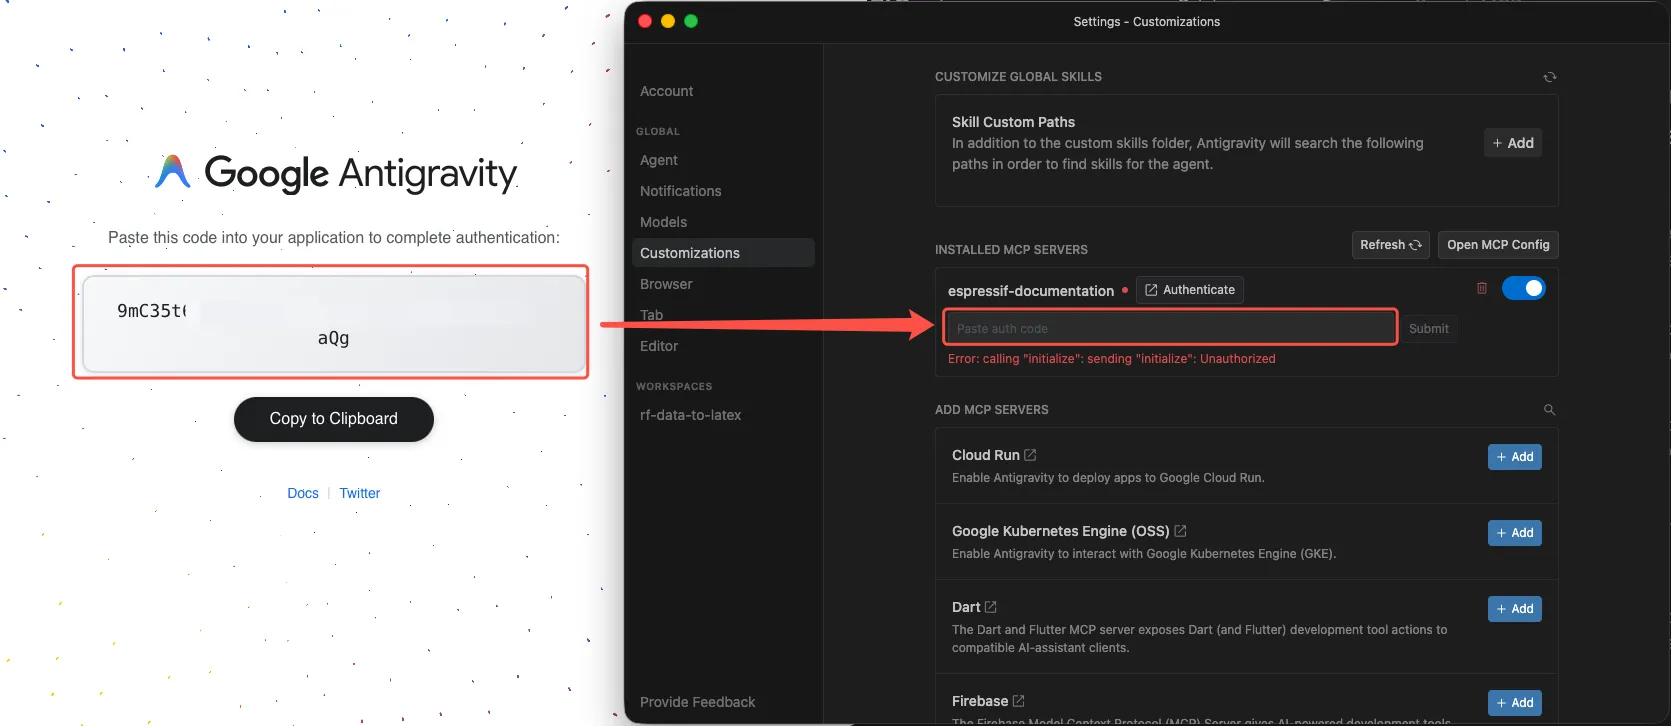This screenshot has height=726, width=1671.
Task: Open the Agent settings section
Action: coord(659,160)
